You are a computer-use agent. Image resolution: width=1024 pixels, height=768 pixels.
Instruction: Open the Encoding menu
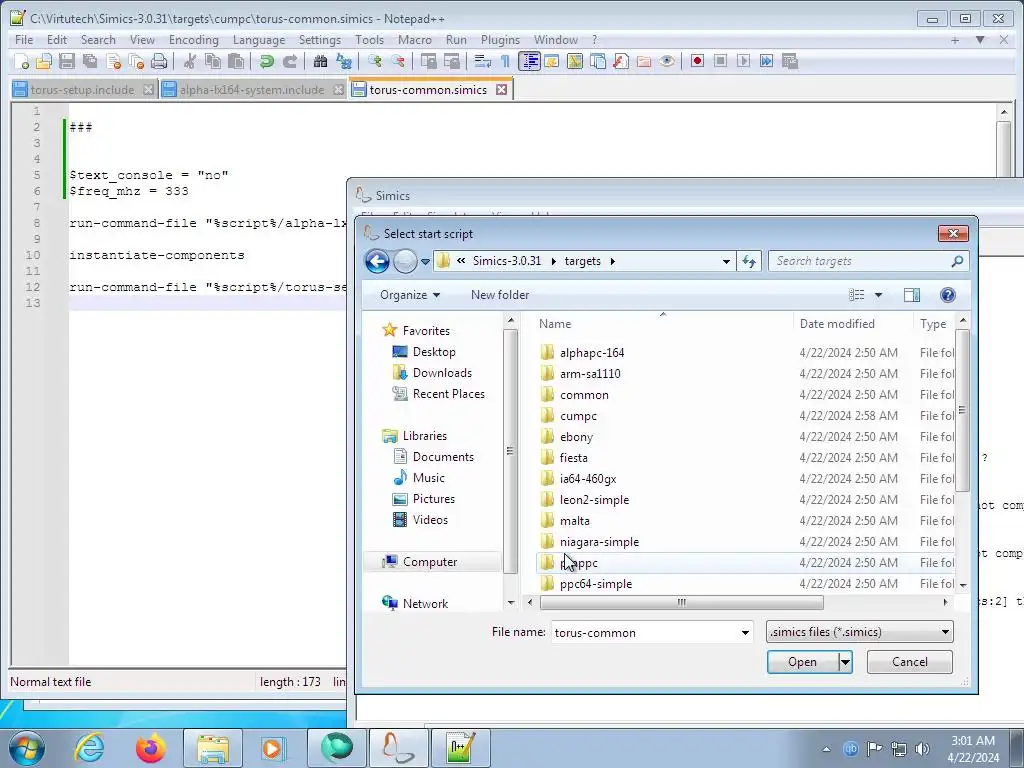pos(193,40)
